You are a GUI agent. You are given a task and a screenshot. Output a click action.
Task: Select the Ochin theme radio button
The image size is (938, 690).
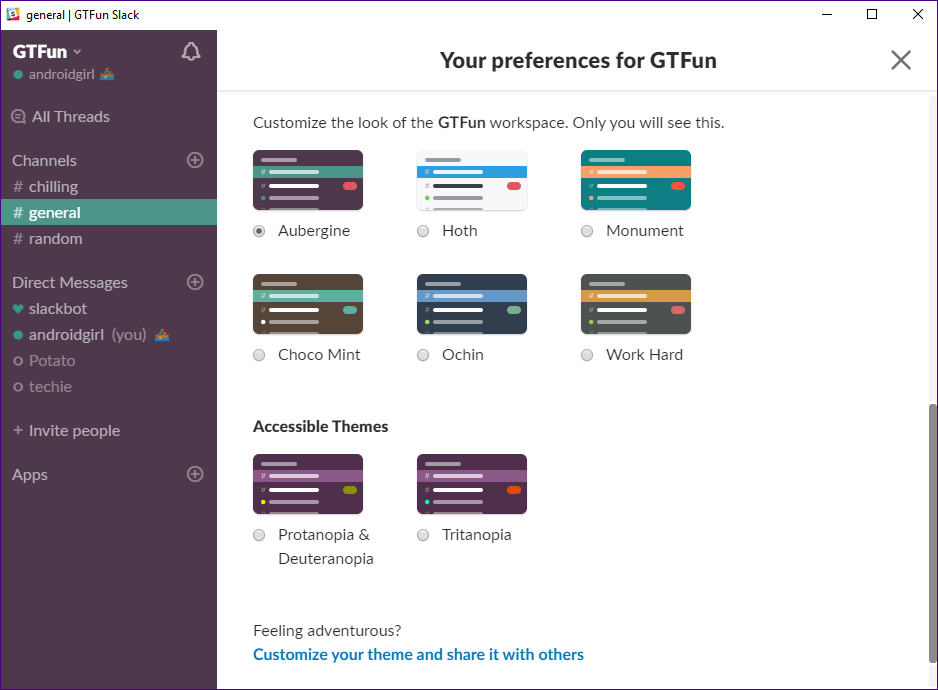[423, 355]
